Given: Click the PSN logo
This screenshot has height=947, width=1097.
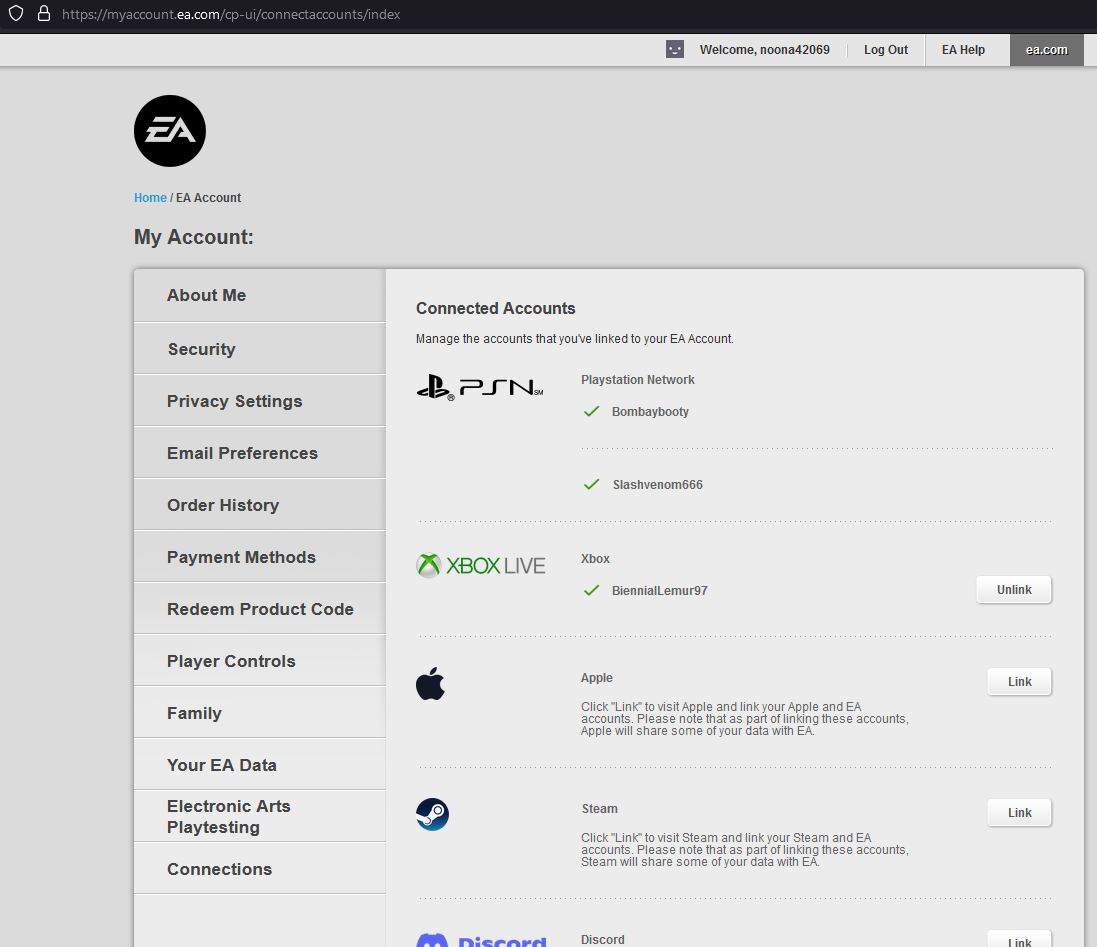Looking at the screenshot, I should (x=480, y=387).
